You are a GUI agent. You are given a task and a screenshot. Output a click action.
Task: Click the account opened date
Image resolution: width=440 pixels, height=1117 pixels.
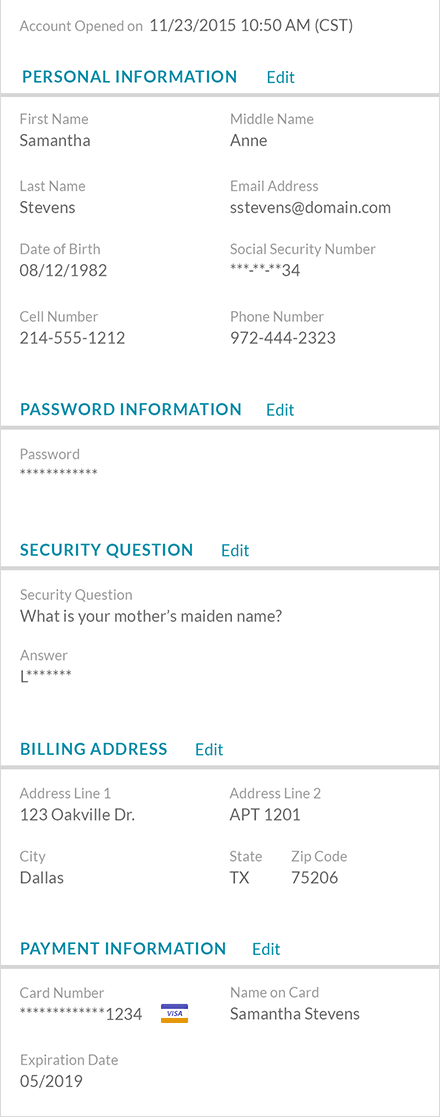coord(251,26)
